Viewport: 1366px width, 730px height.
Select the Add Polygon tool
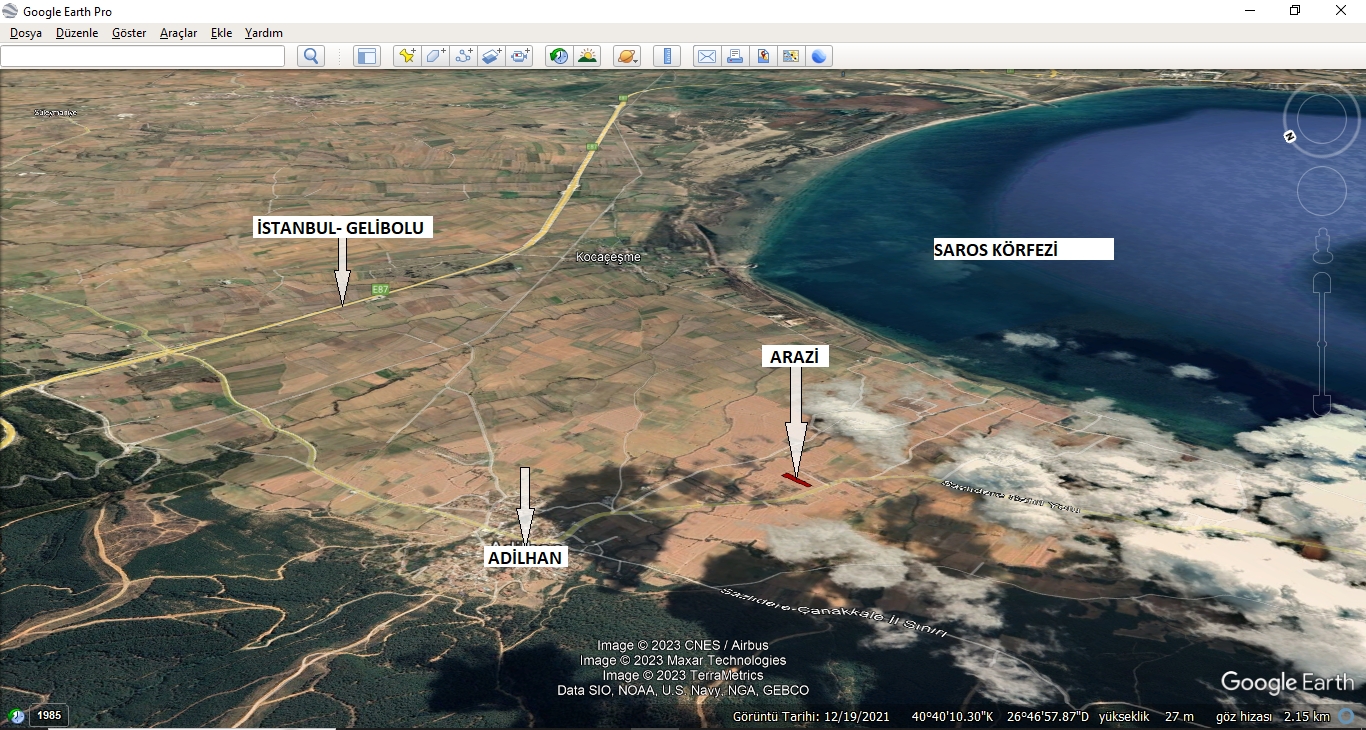pos(435,56)
